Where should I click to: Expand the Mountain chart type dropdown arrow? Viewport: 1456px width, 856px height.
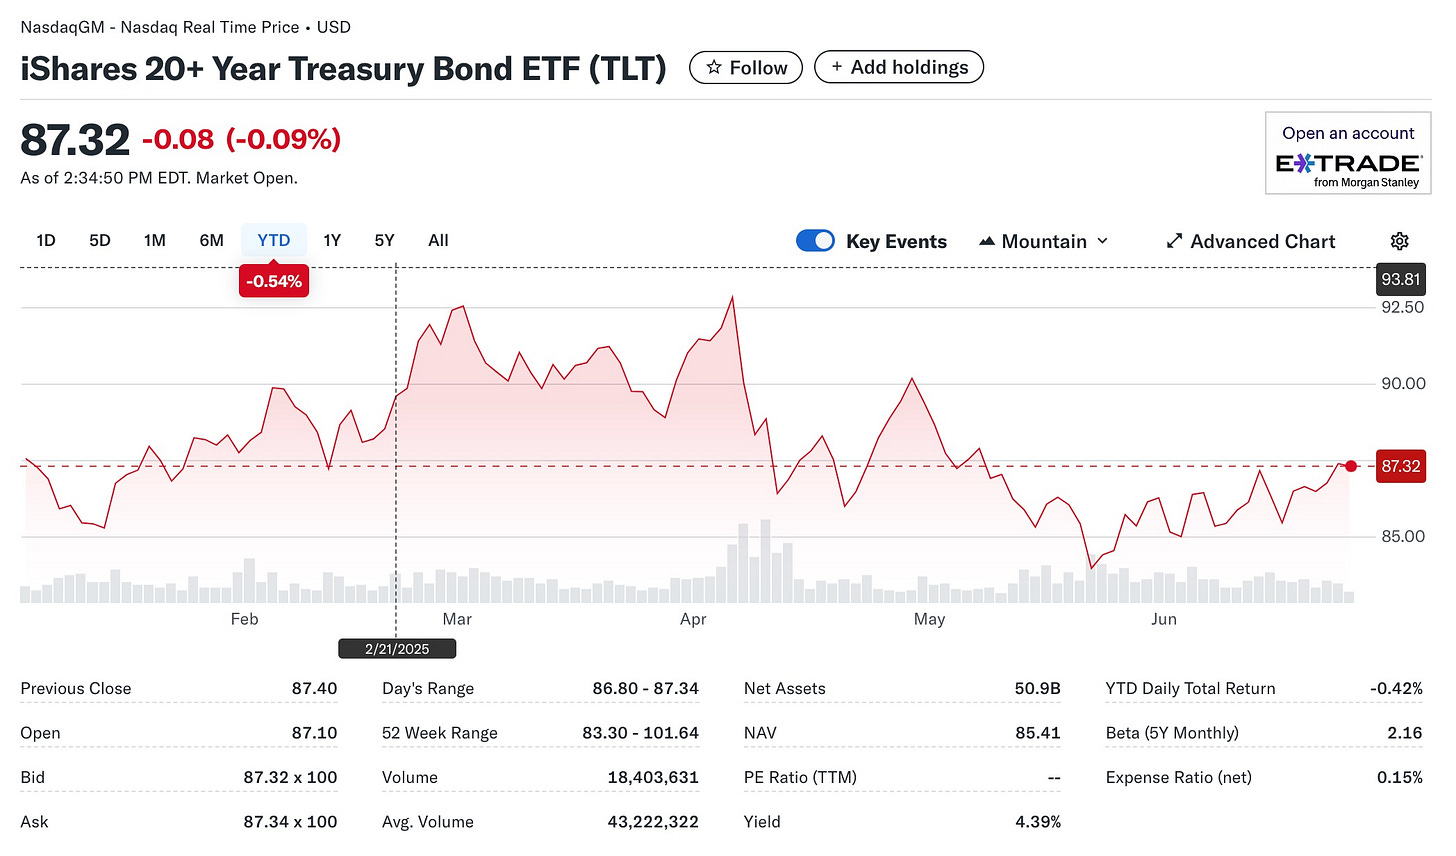tap(1103, 241)
